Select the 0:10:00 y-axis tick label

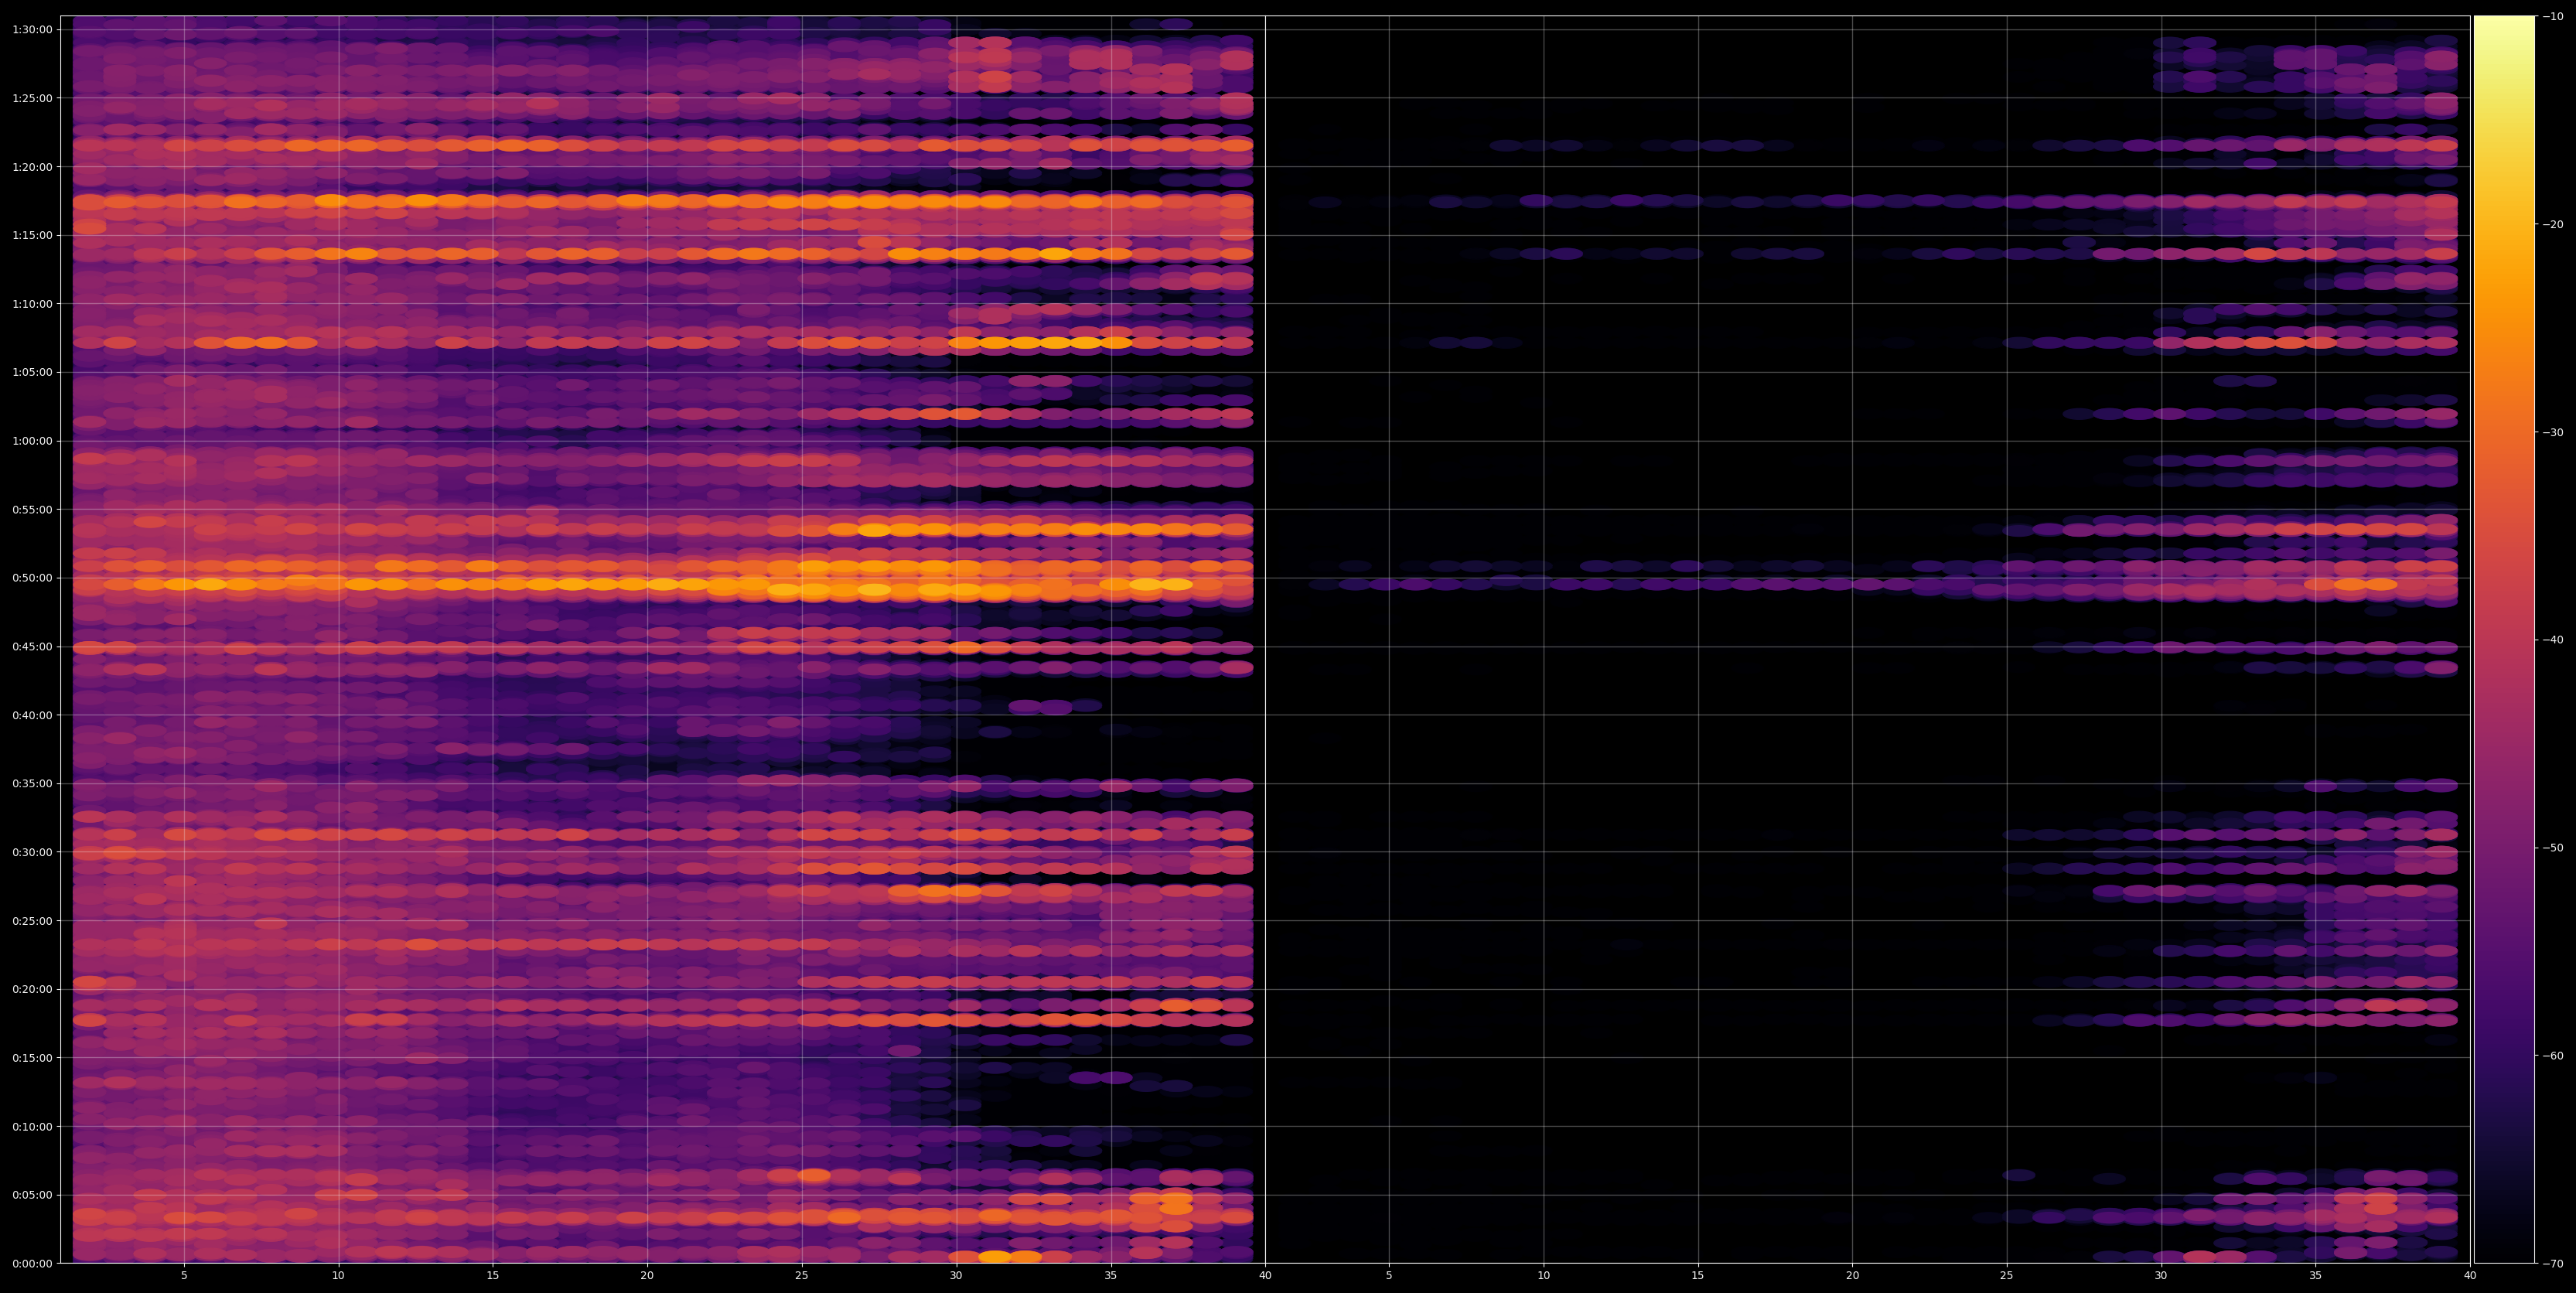click(x=32, y=1126)
